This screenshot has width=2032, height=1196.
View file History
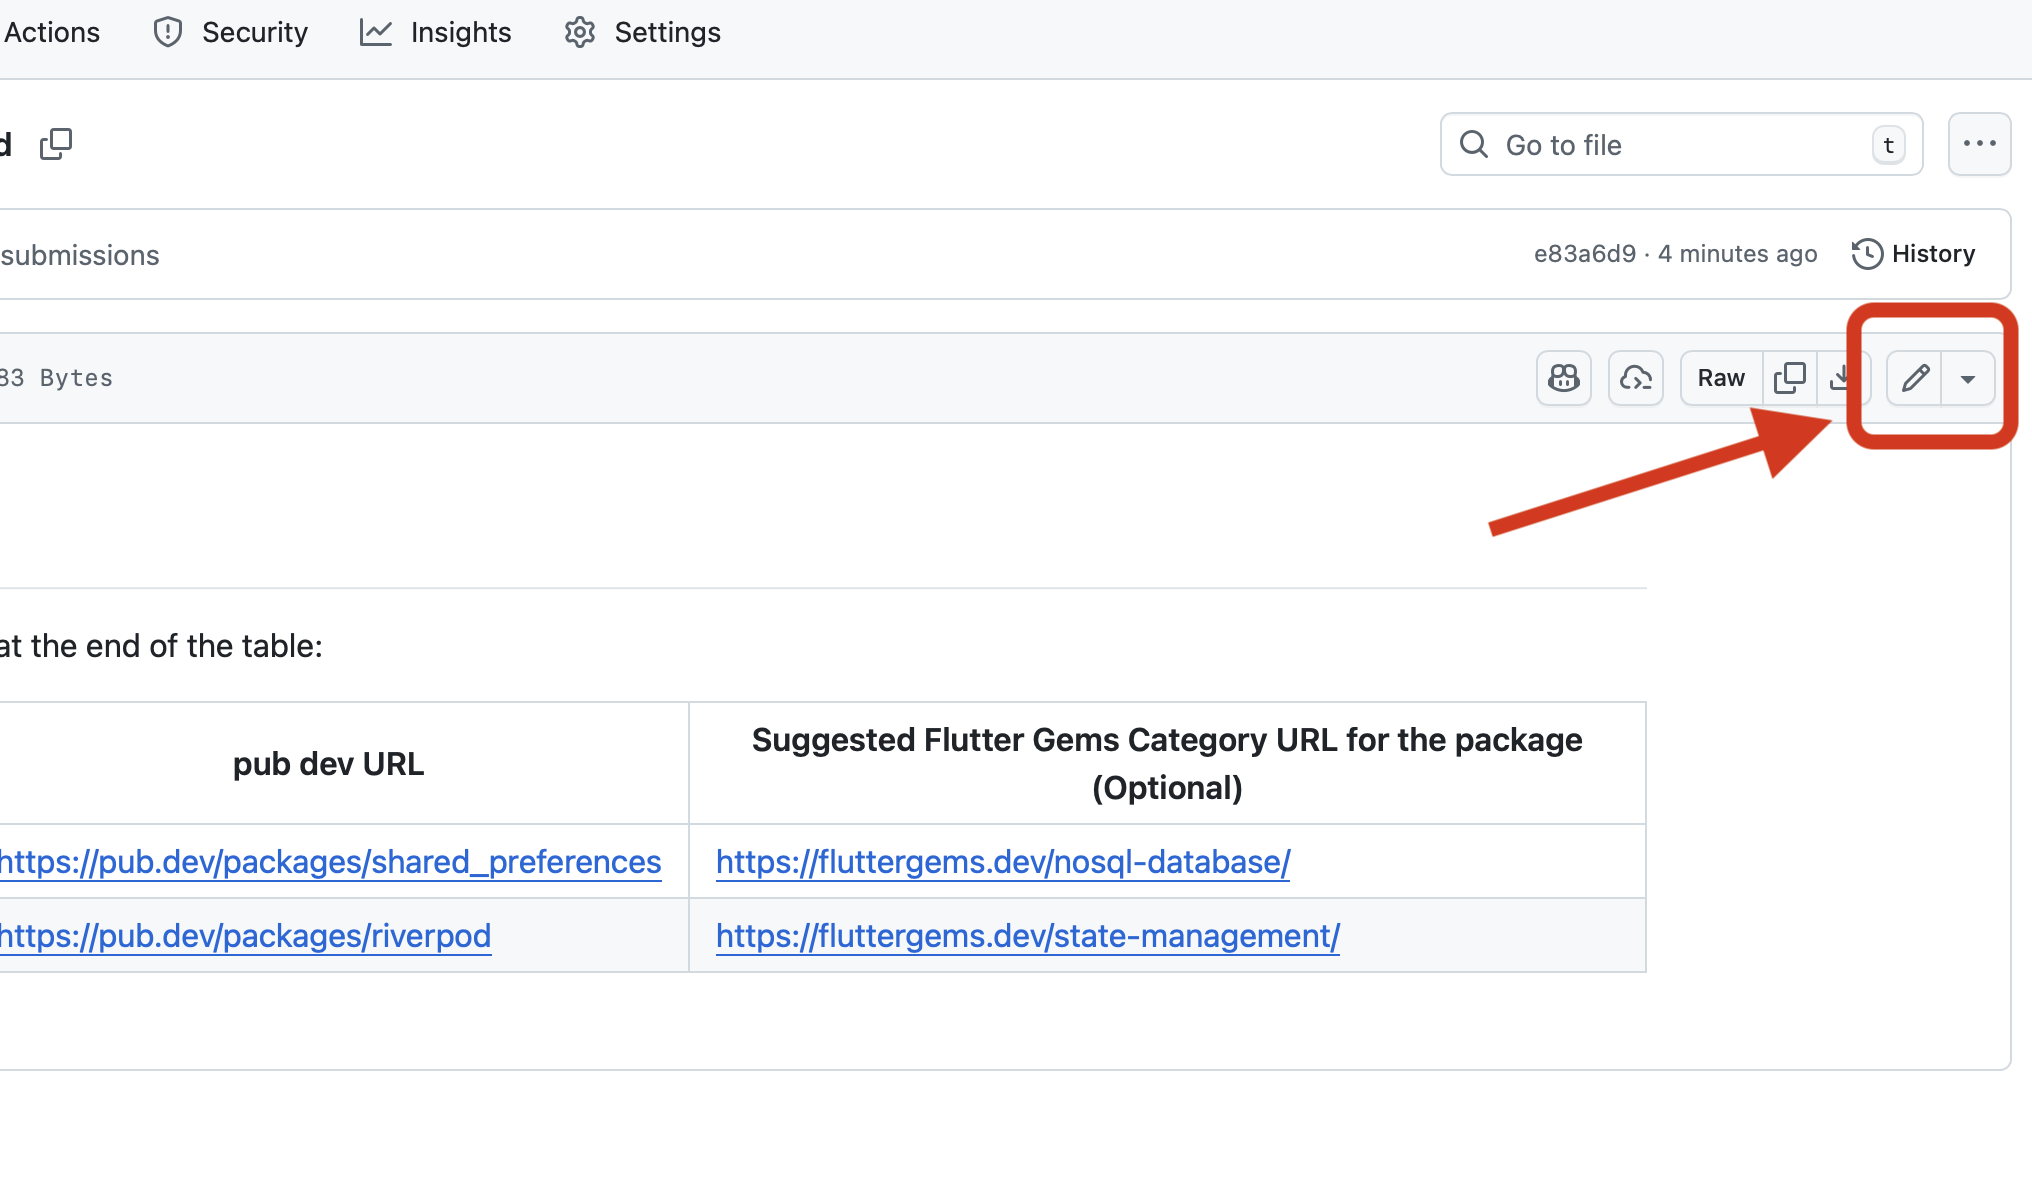1913,254
